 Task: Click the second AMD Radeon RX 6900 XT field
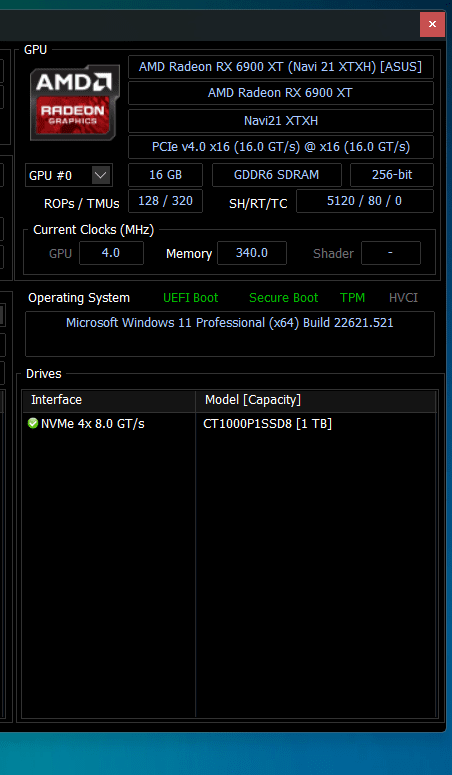(x=280, y=93)
